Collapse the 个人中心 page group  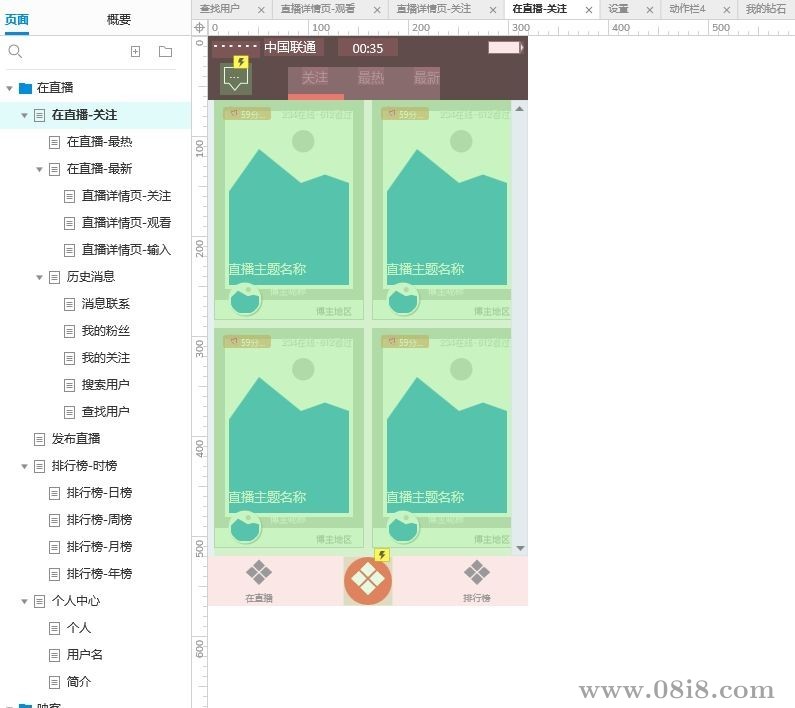25,601
